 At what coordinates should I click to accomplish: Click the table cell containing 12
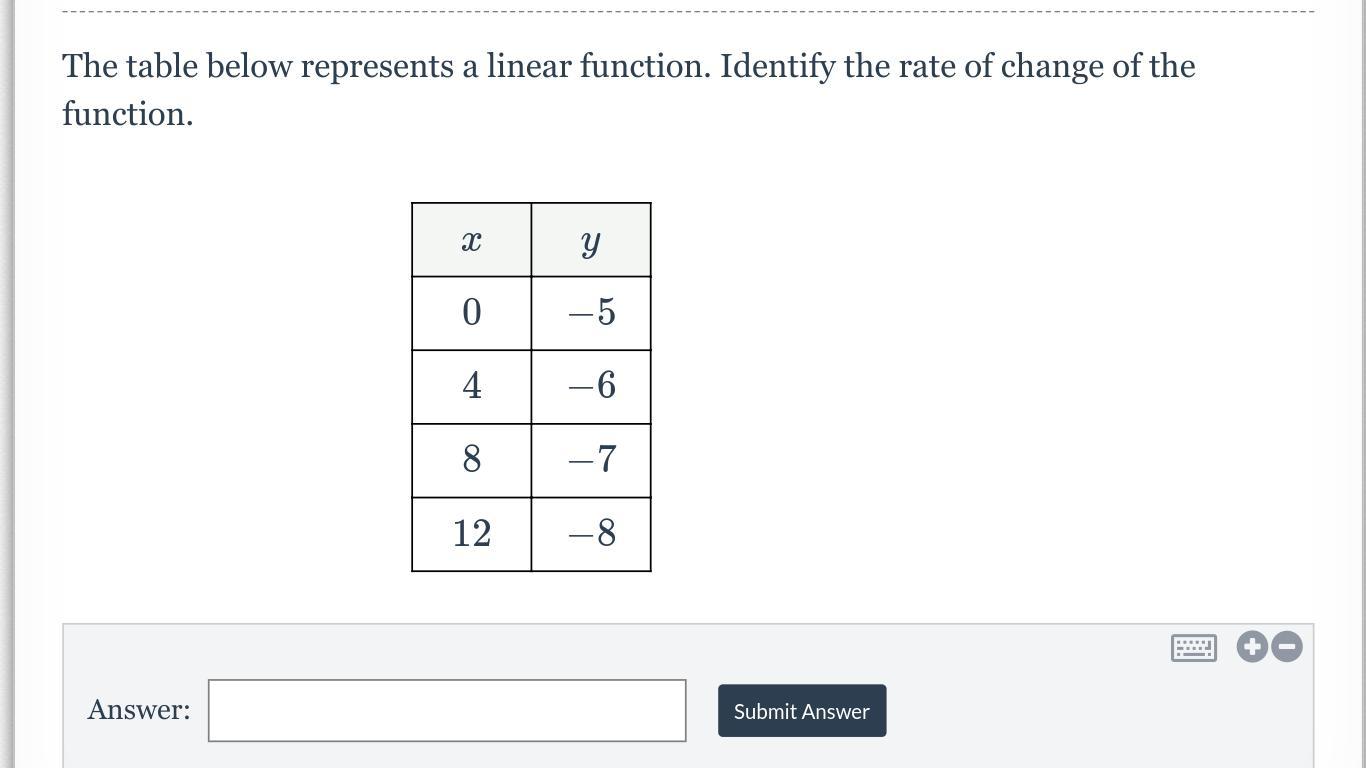471,534
